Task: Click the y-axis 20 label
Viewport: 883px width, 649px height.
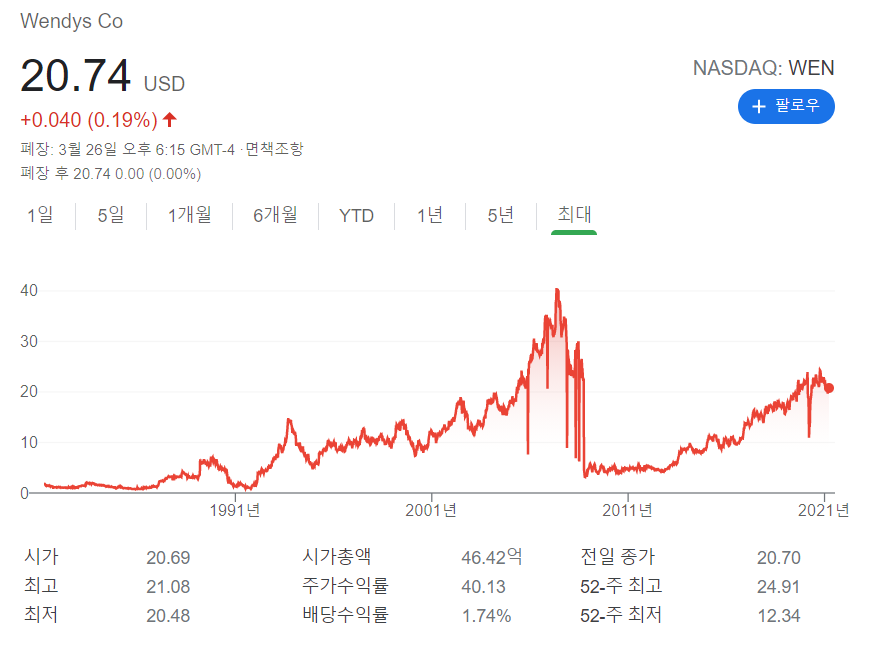Action: tap(29, 392)
